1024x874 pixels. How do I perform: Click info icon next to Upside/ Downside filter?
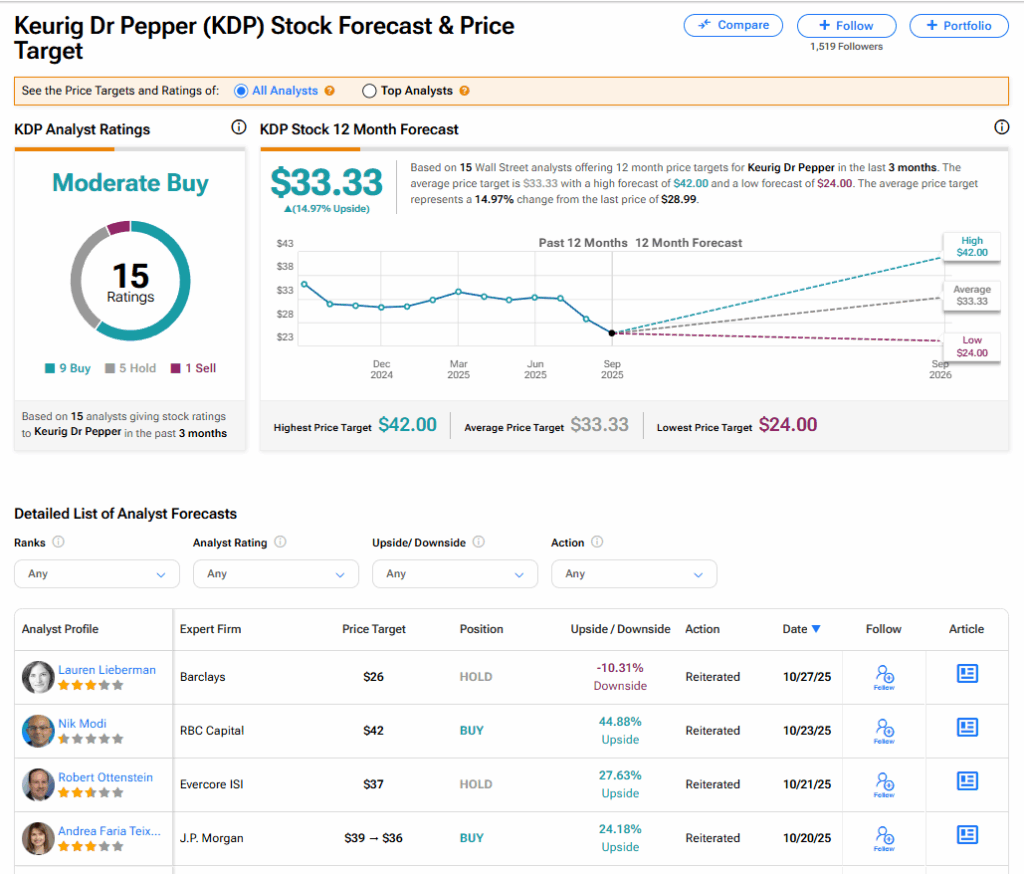click(x=478, y=542)
